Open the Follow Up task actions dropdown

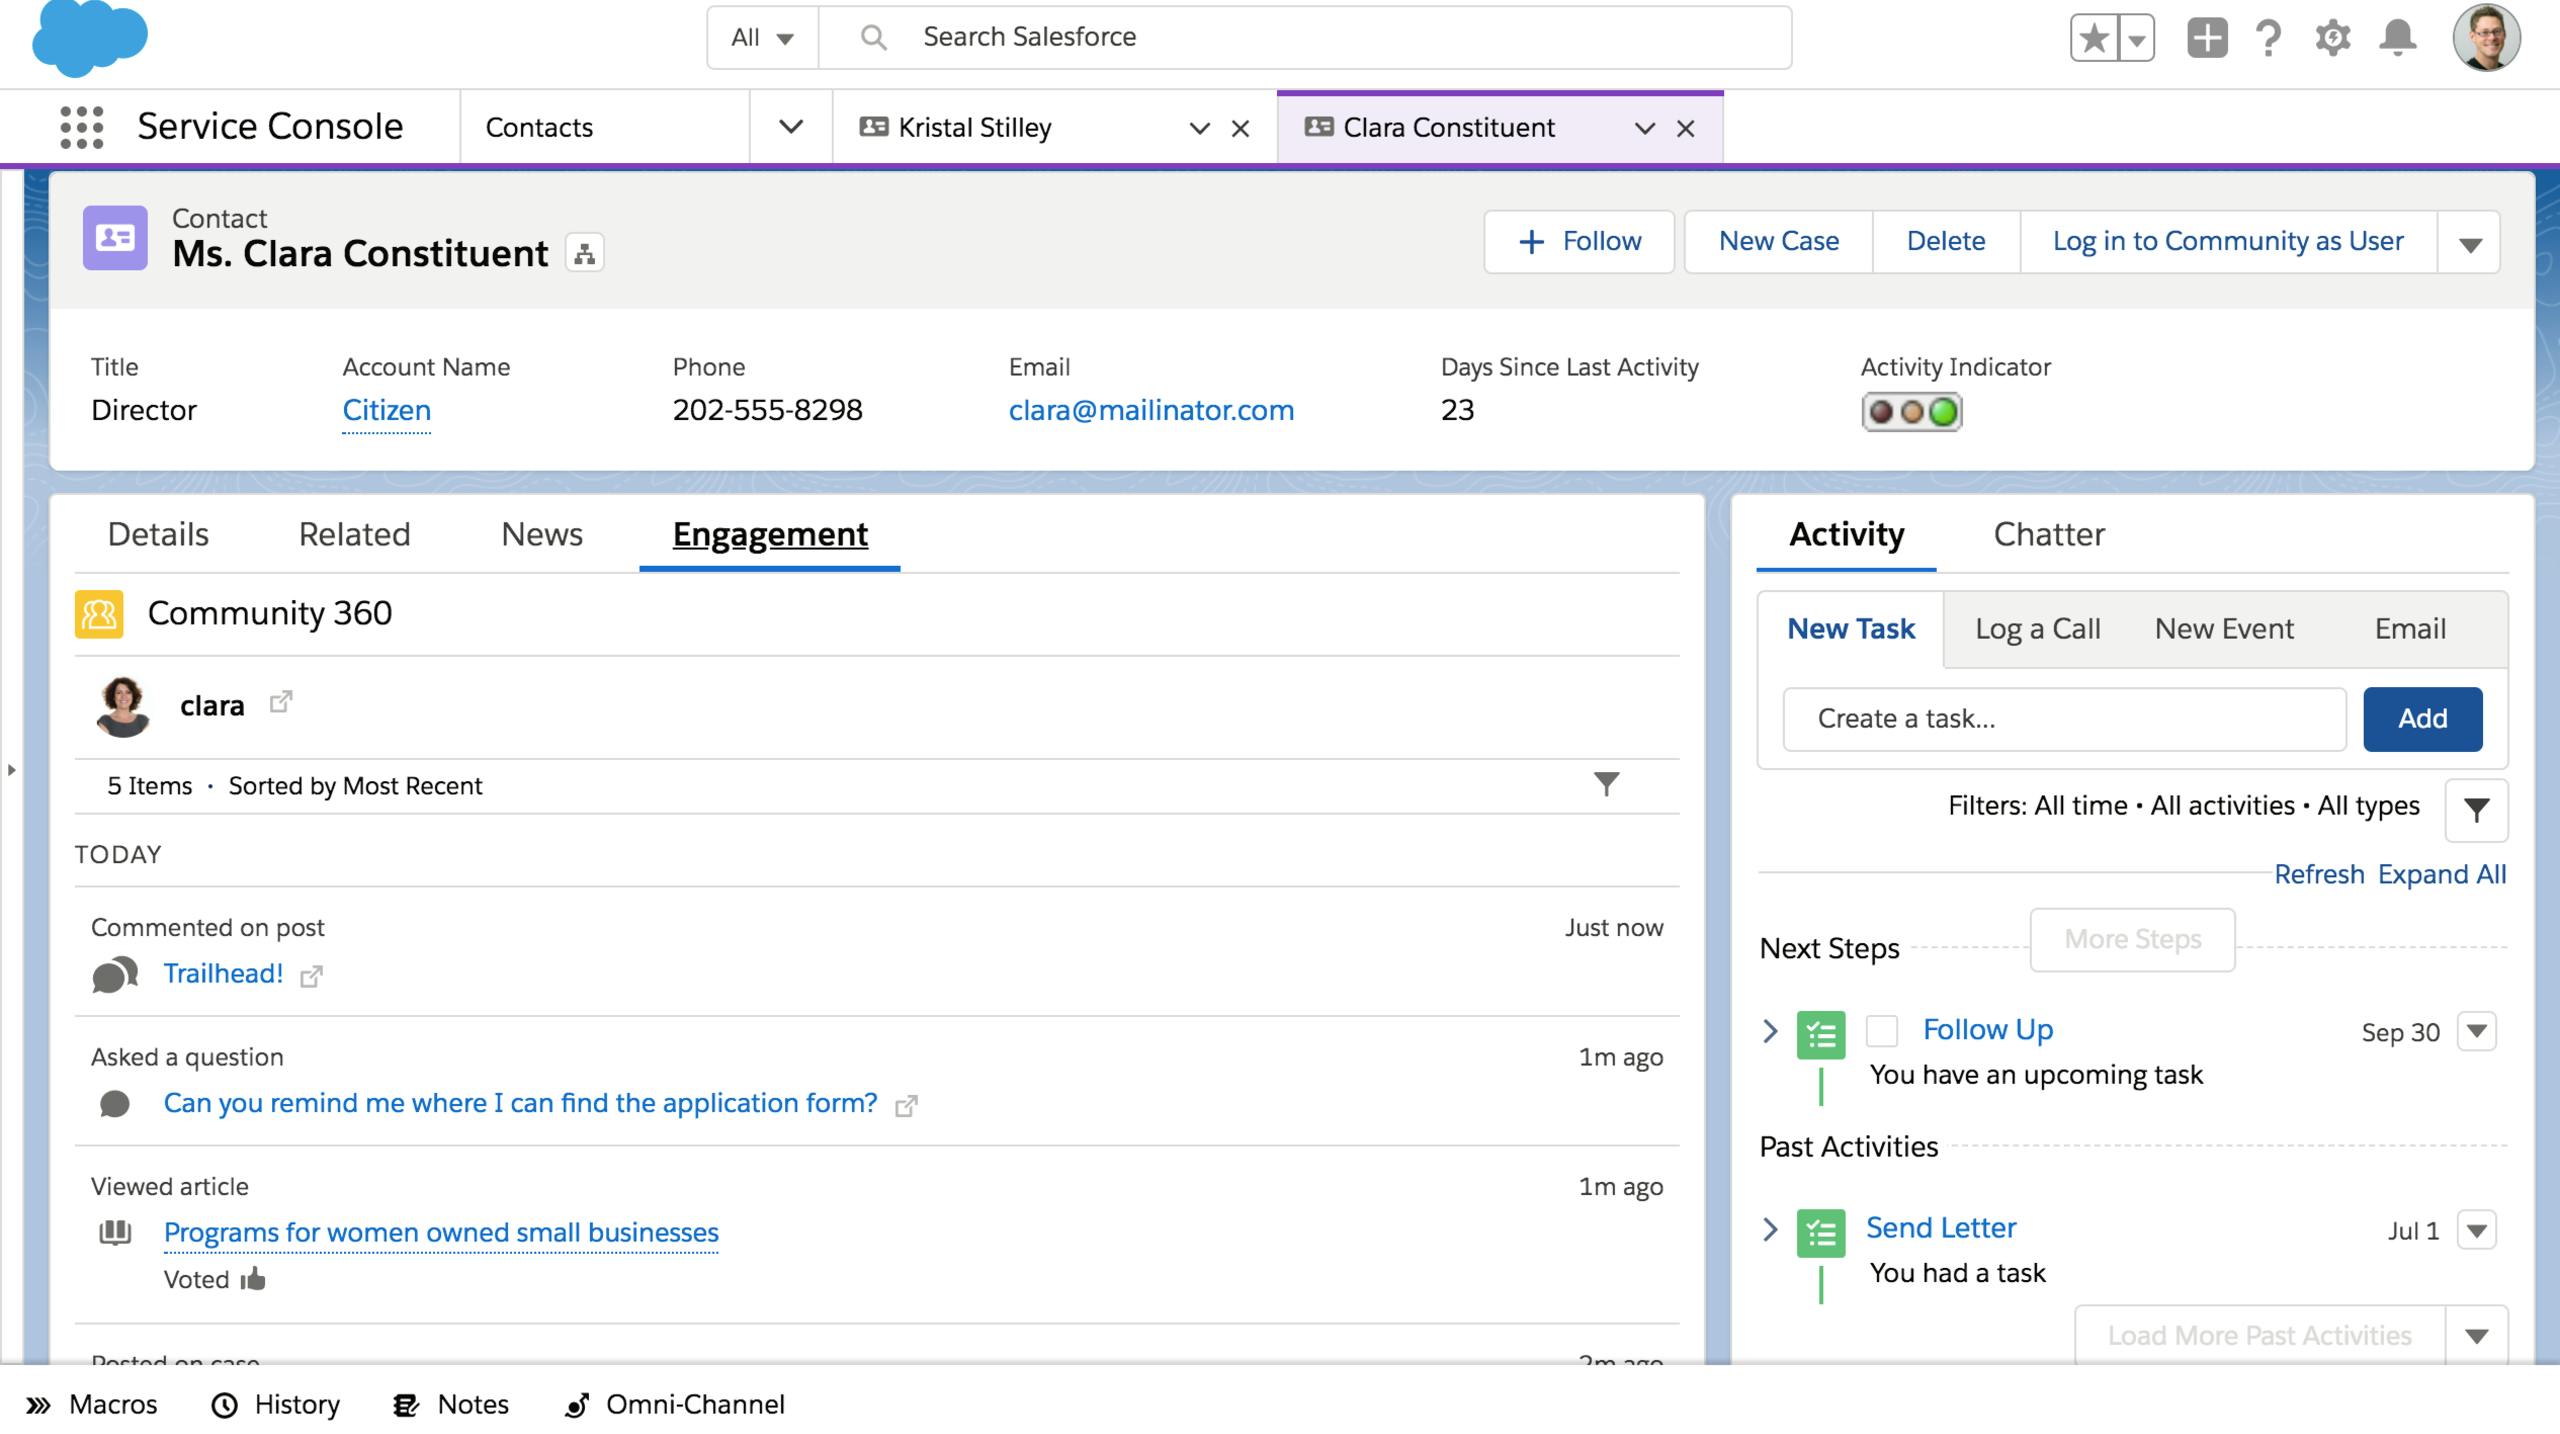click(x=2477, y=1031)
